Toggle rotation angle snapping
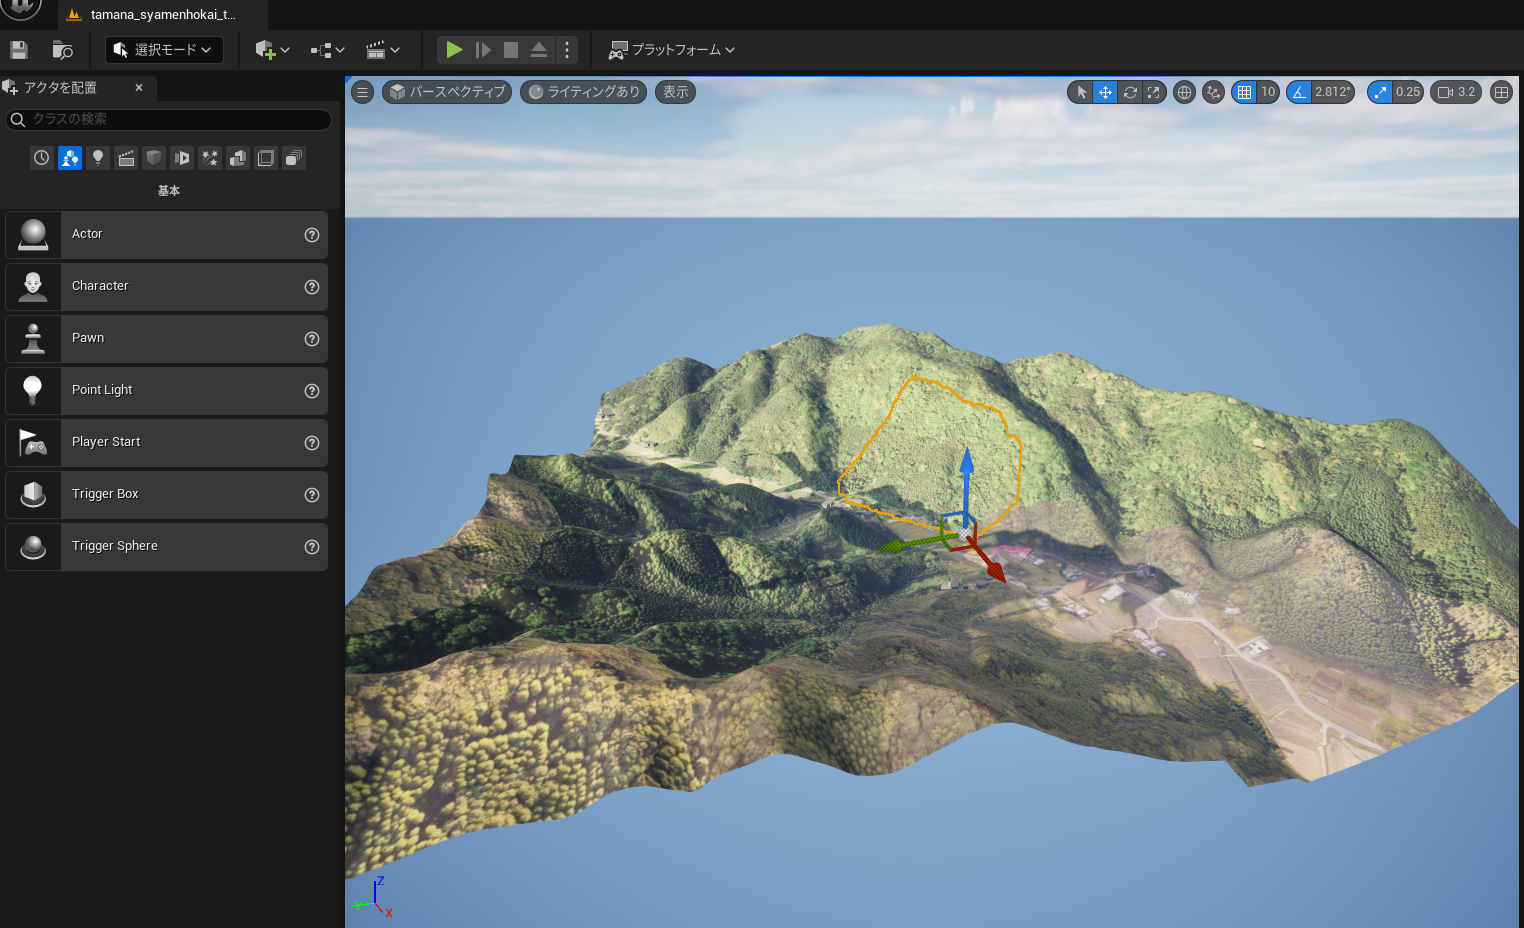Viewport: 1524px width, 928px height. point(1299,92)
